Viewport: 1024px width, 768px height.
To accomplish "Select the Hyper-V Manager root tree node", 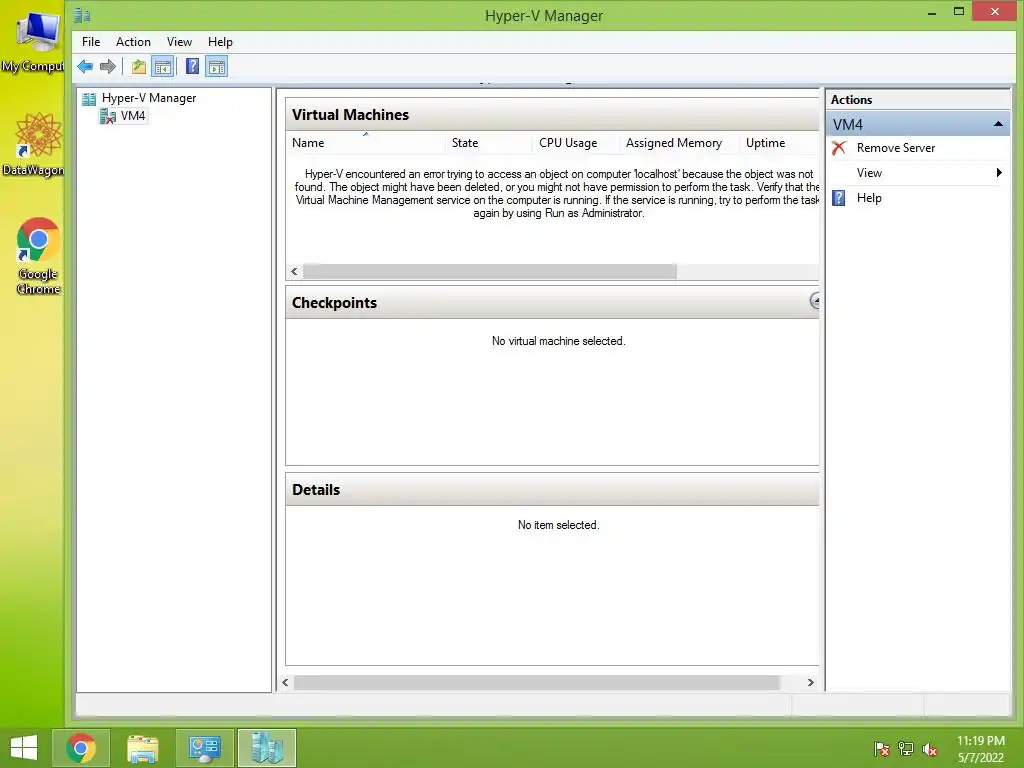I will pyautogui.click(x=148, y=98).
